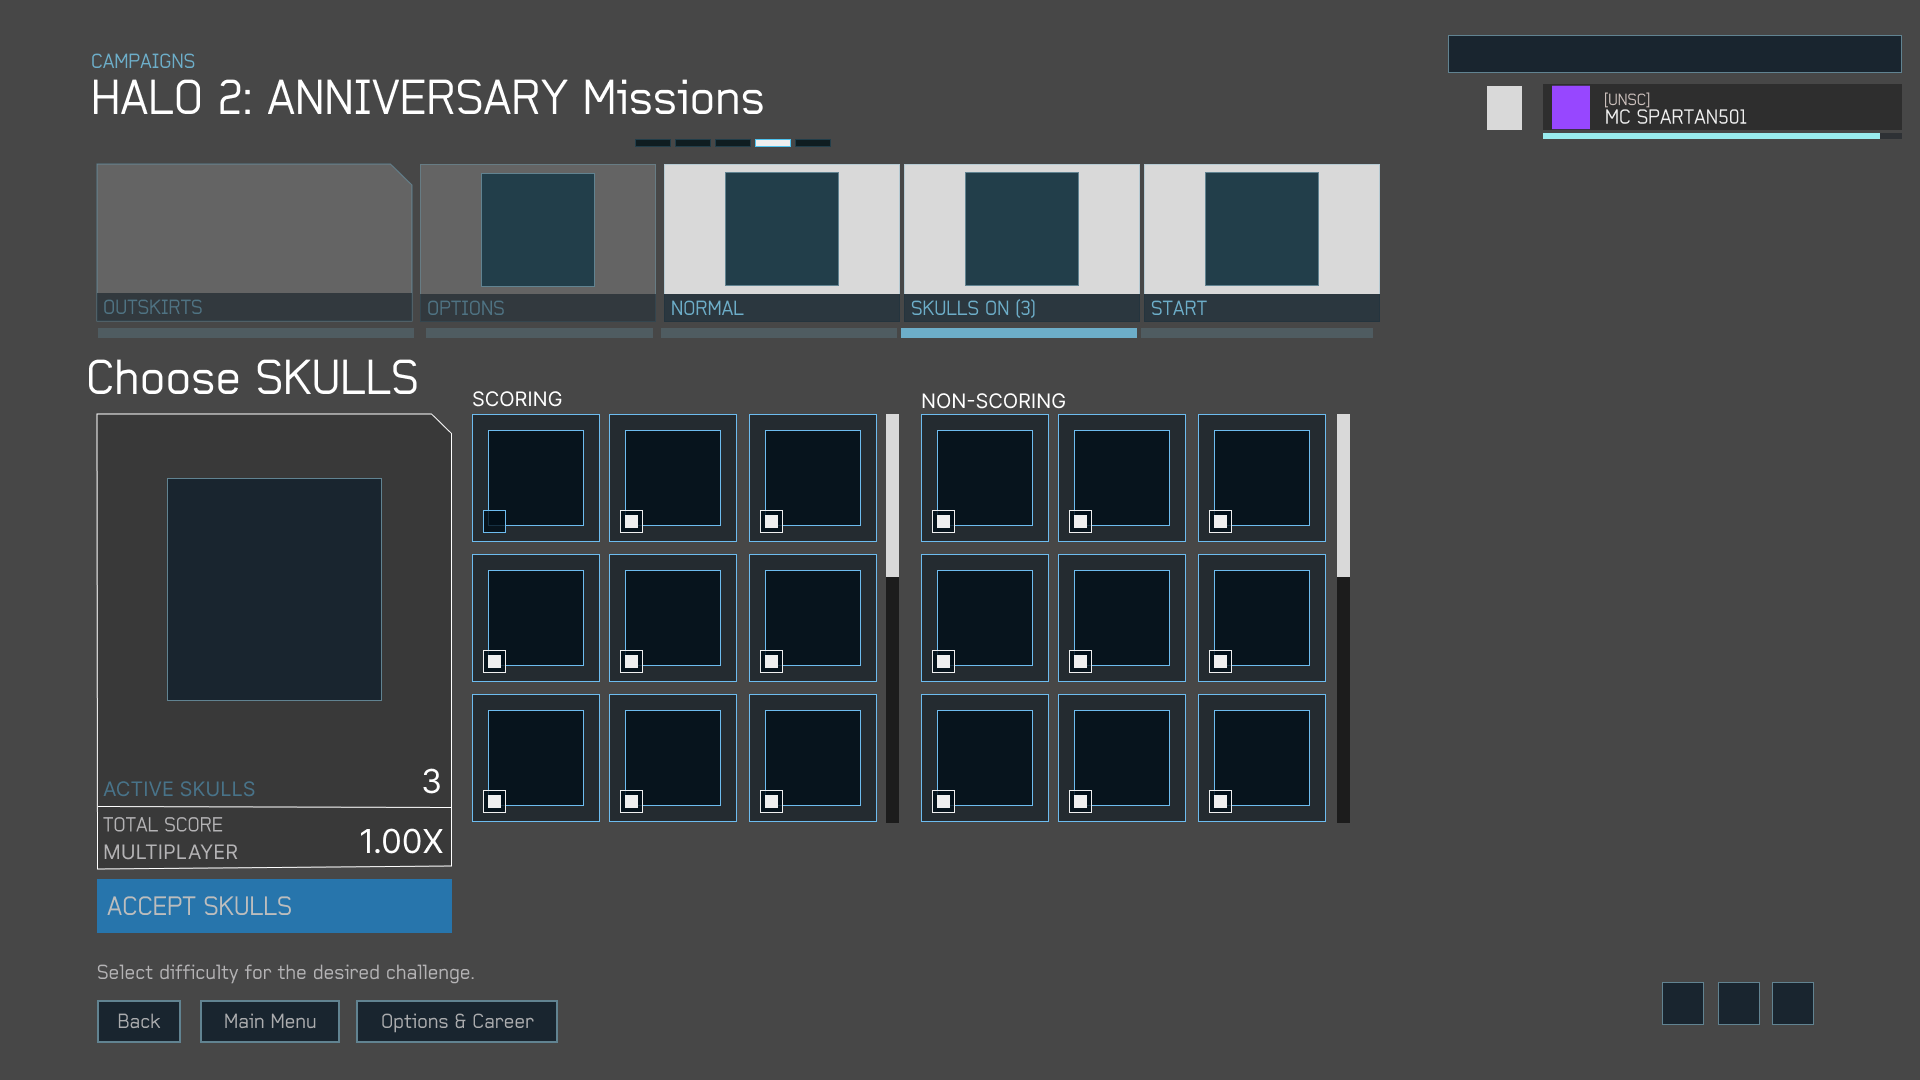Select the first-row, middle-column SCORING skull tile

[673, 478]
